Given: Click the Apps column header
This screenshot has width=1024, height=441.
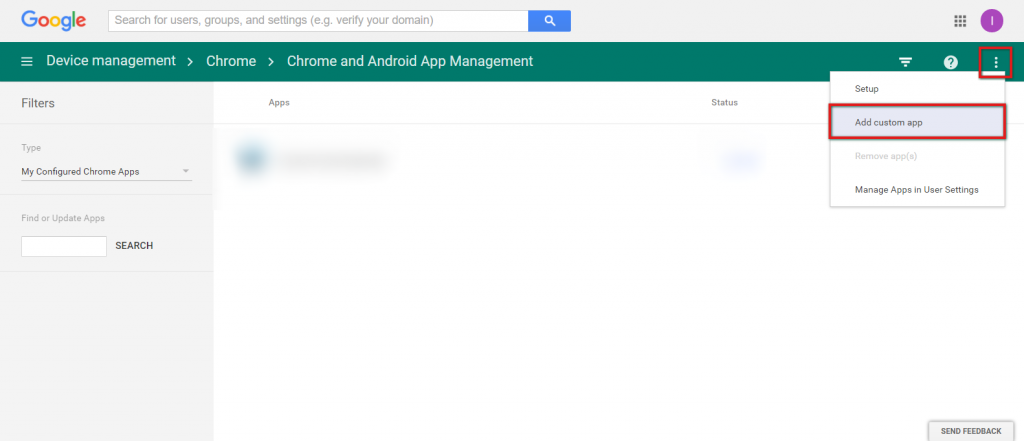Looking at the screenshot, I should 279,103.
